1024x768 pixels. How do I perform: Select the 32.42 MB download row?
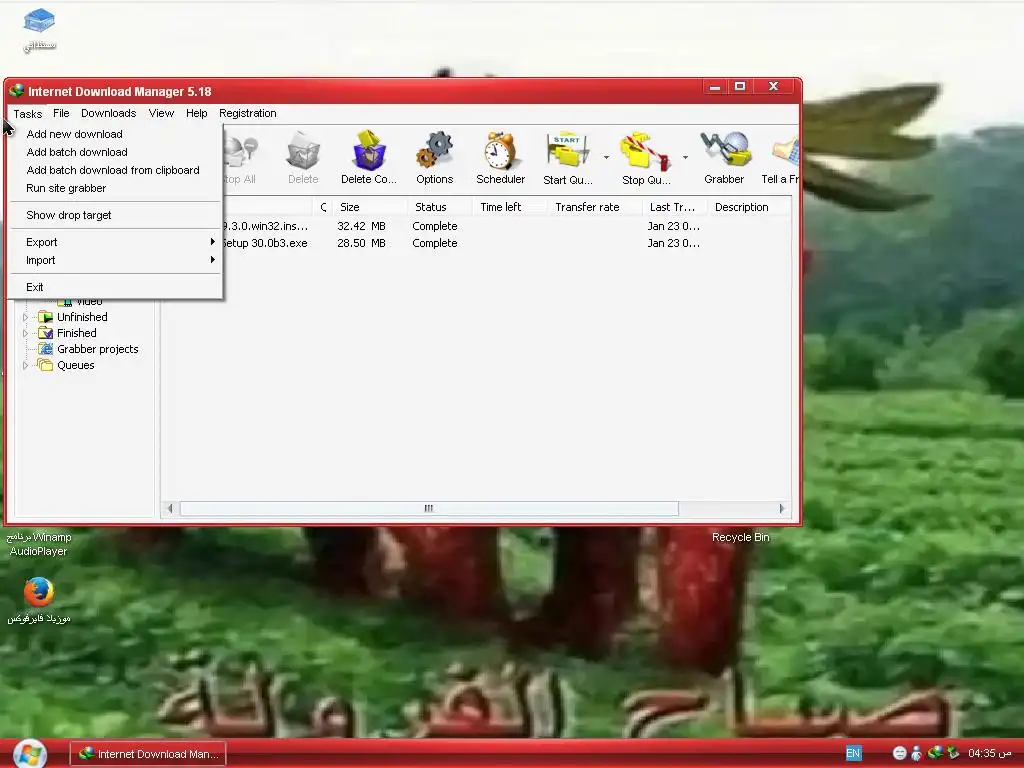click(x=507, y=226)
